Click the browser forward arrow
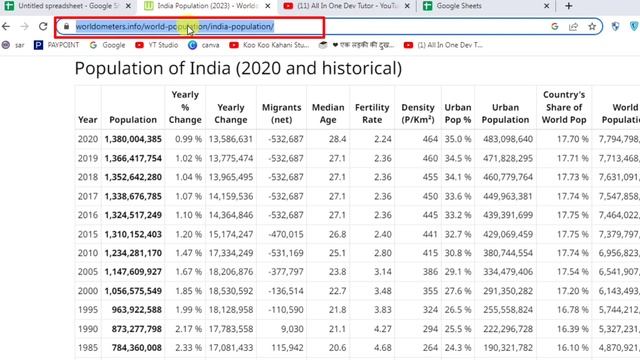Screen dimensions: 640x360 tap(24, 27)
